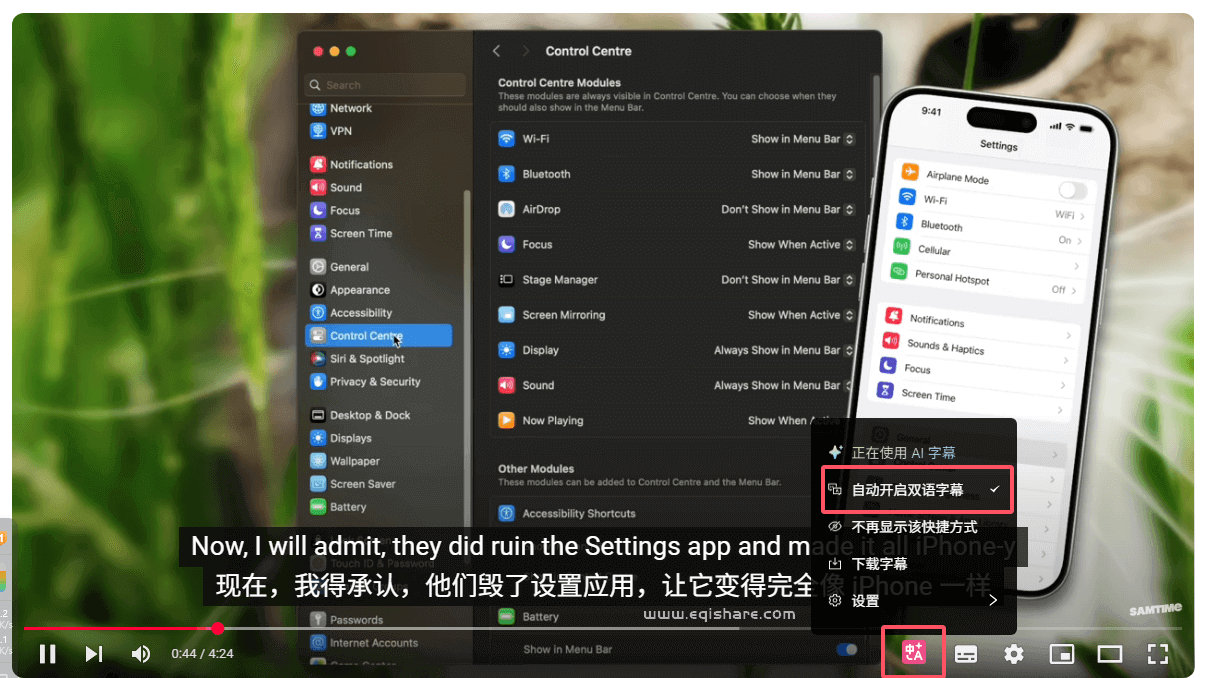Click the back arrow in the Settings window
Screen dimensions: 1215x678
[497, 50]
